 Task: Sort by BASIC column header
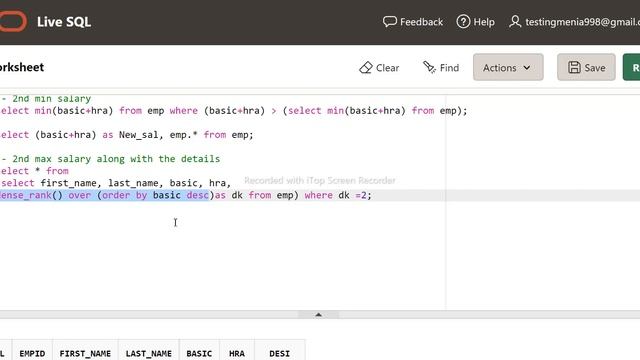(x=199, y=353)
